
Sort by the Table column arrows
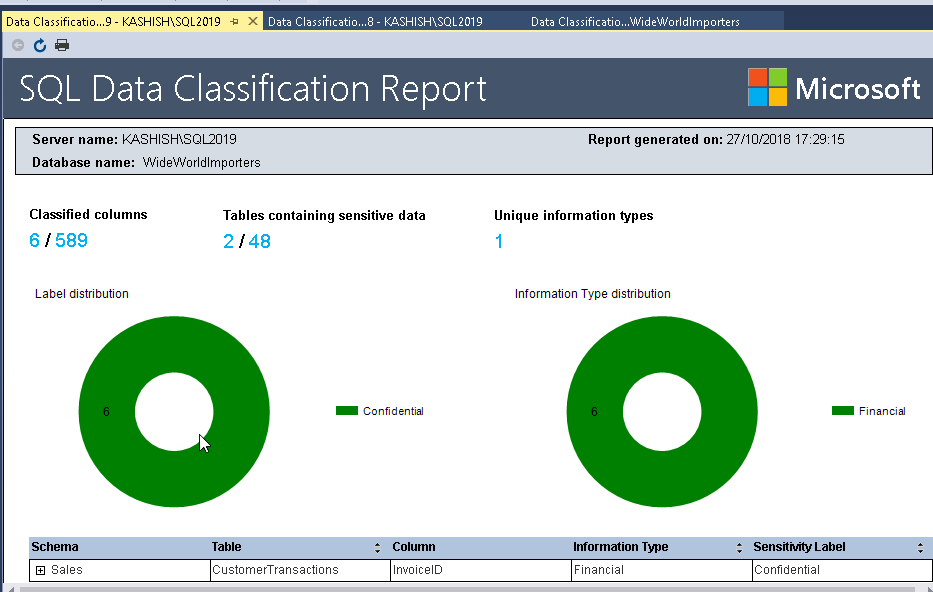coord(377,548)
